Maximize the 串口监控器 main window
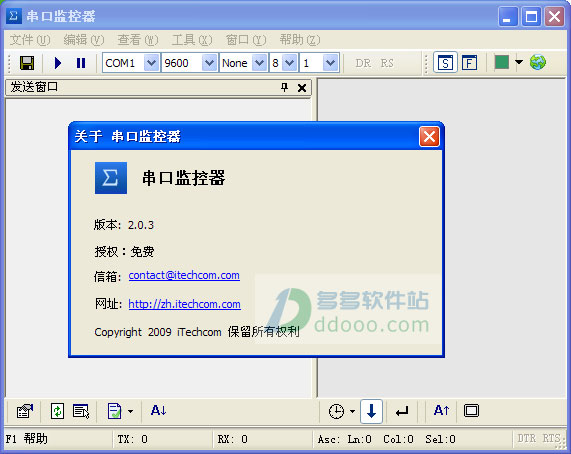 click(531, 16)
